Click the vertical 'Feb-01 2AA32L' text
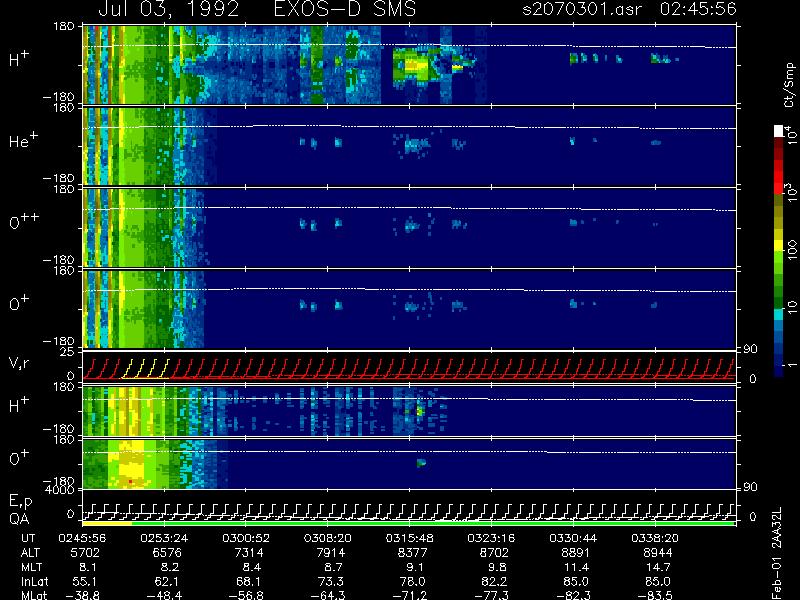The height and width of the screenshot is (600, 800). pyautogui.click(x=777, y=553)
